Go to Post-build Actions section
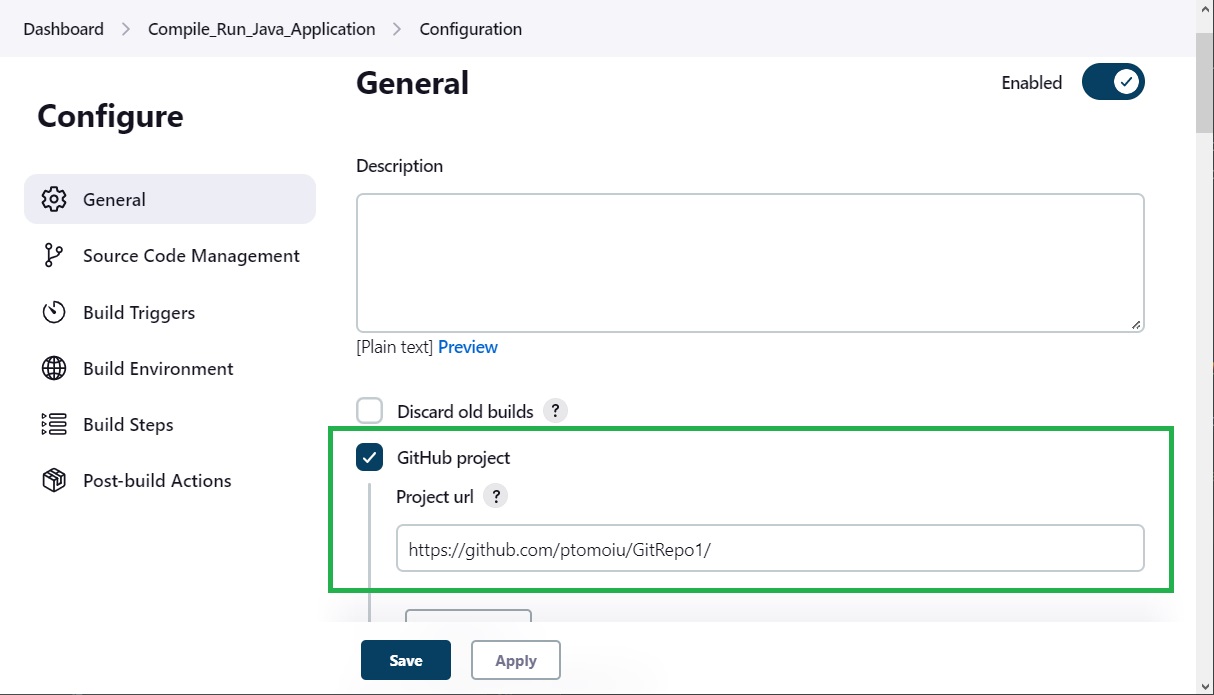This screenshot has width=1214, height=695. (170, 480)
